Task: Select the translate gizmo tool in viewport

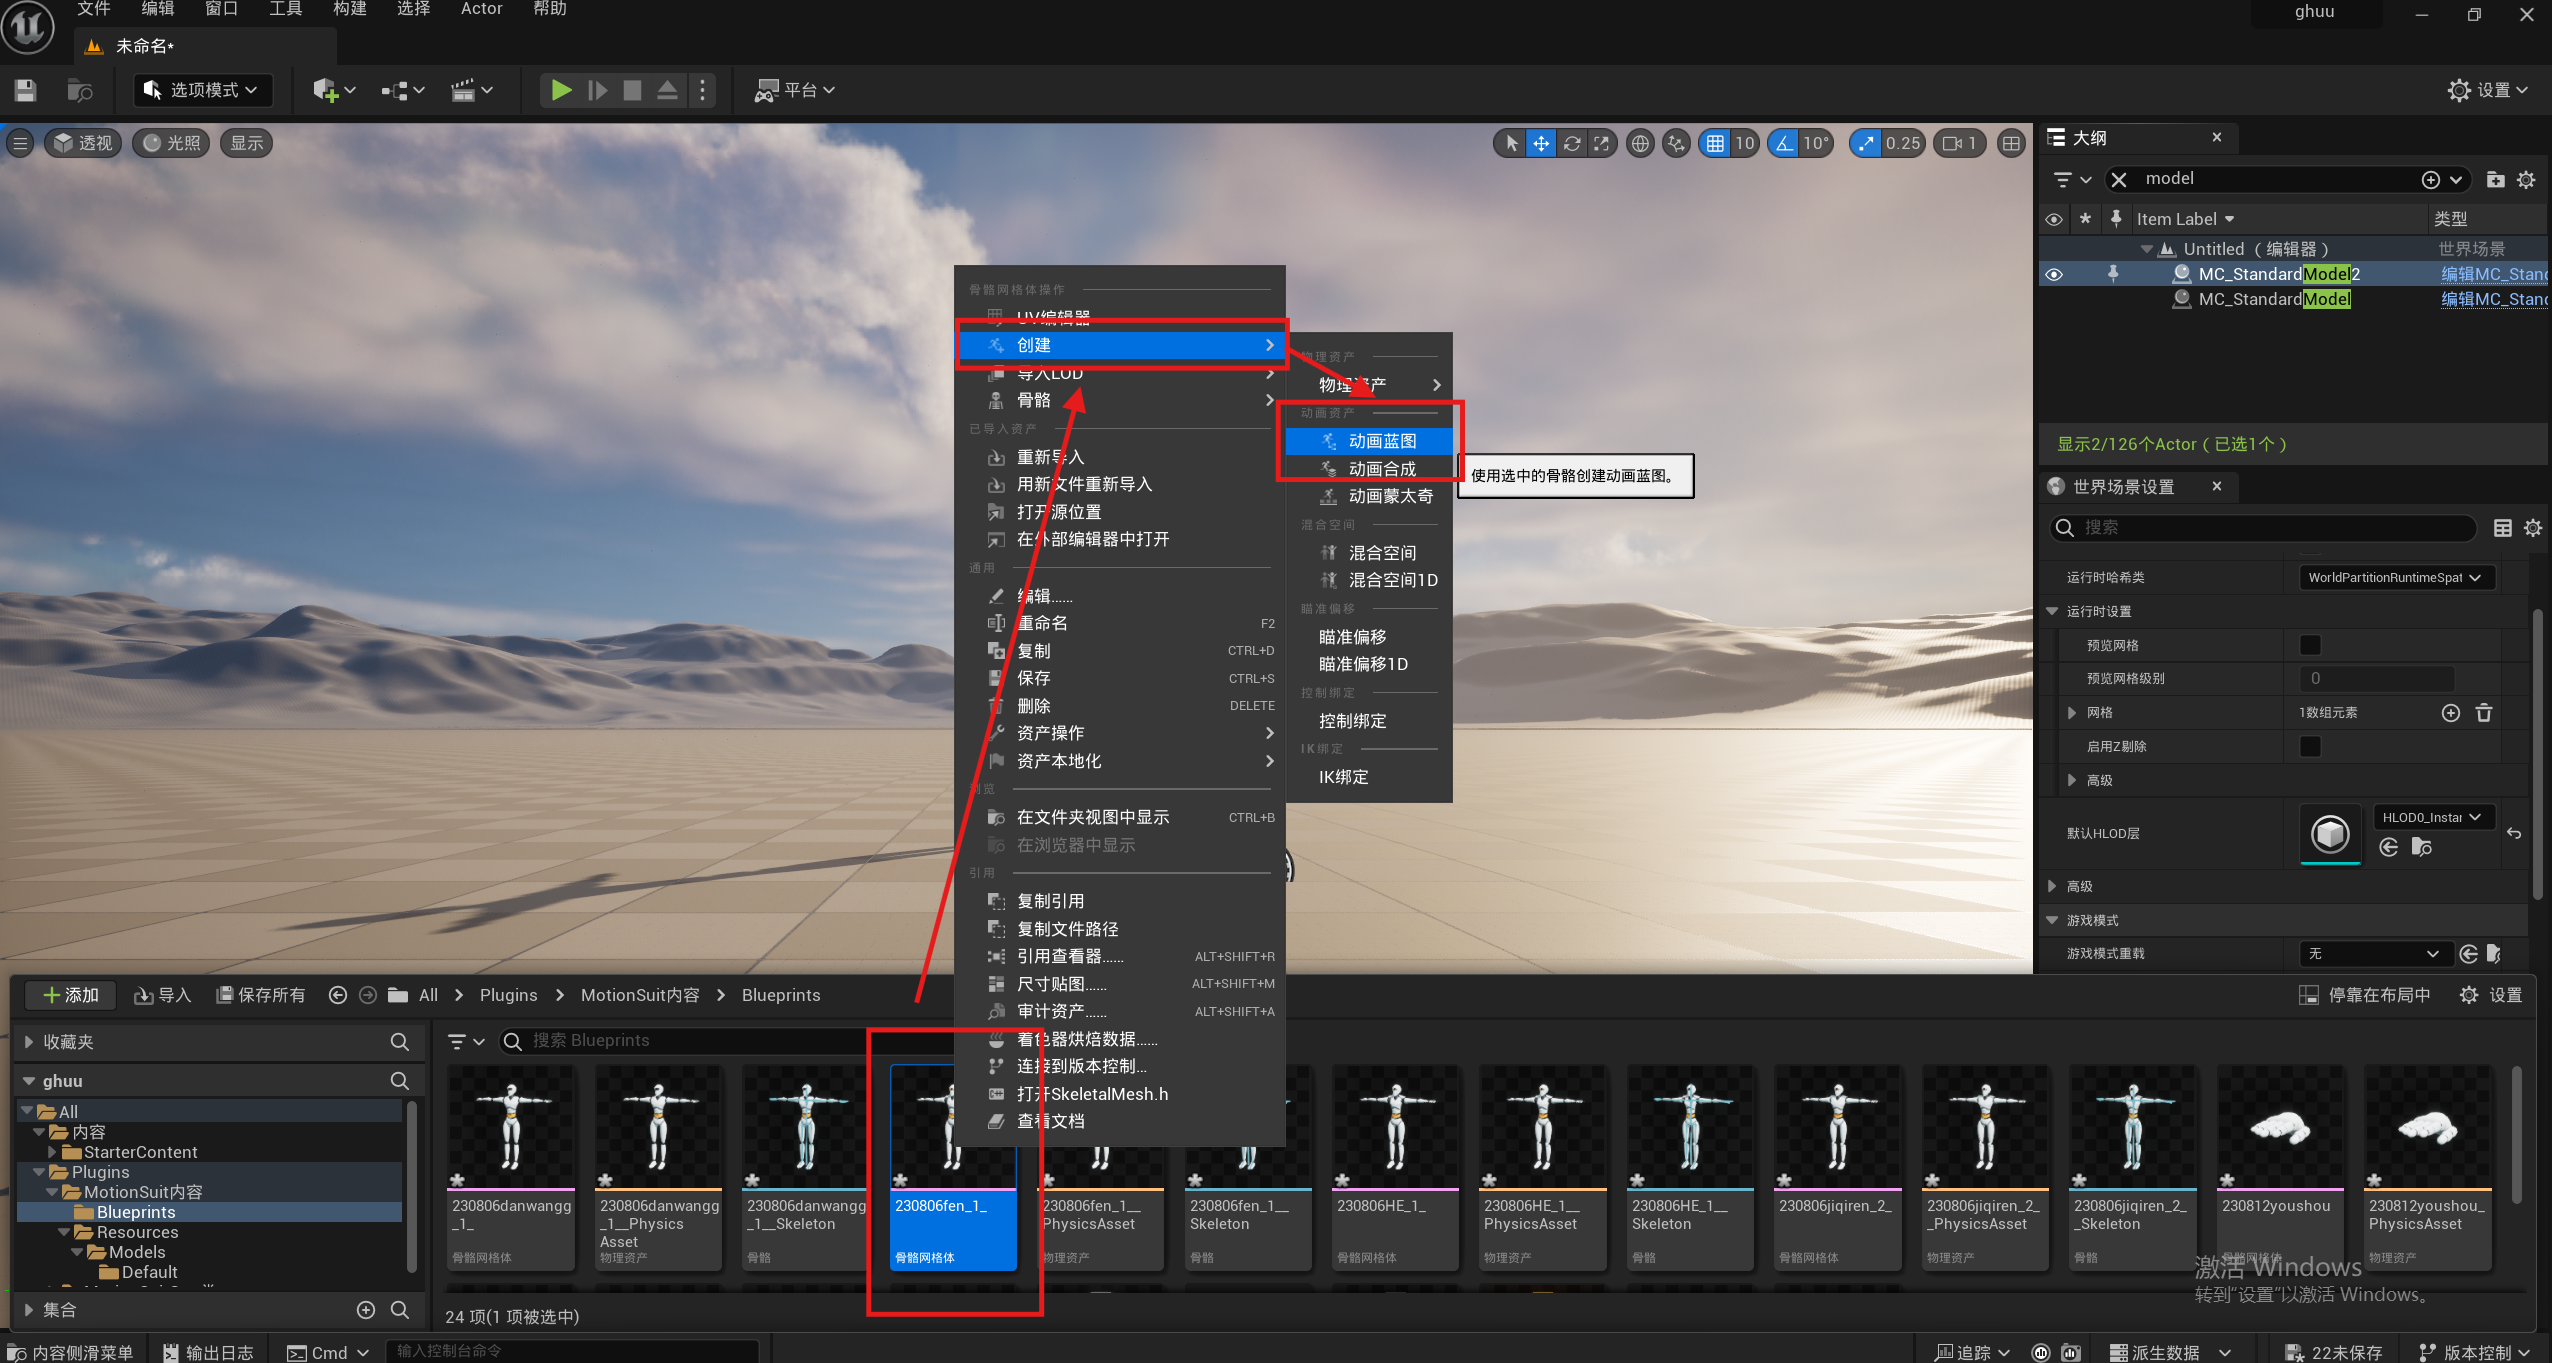Action: point(1541,143)
